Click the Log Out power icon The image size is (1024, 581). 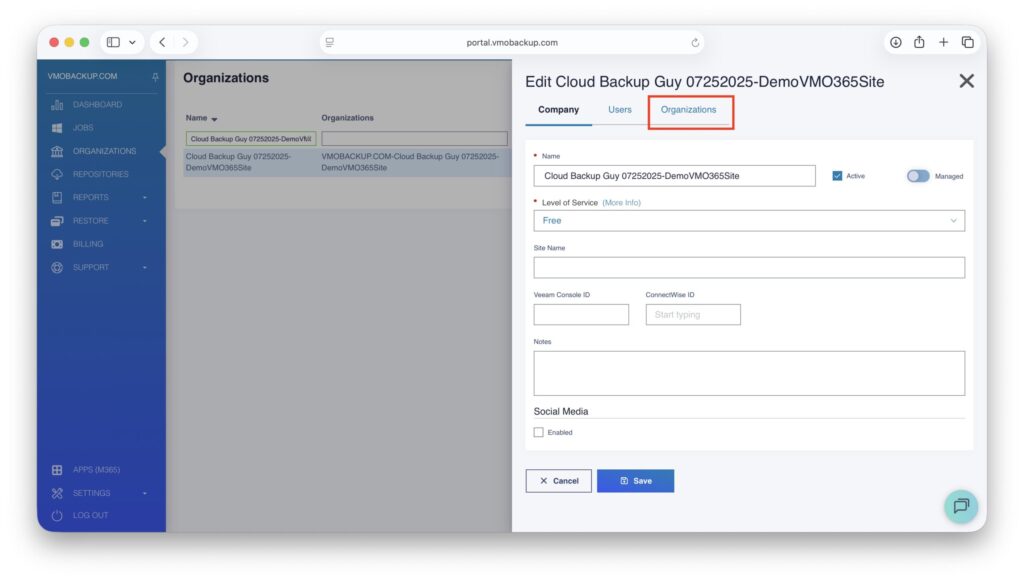tap(57, 516)
